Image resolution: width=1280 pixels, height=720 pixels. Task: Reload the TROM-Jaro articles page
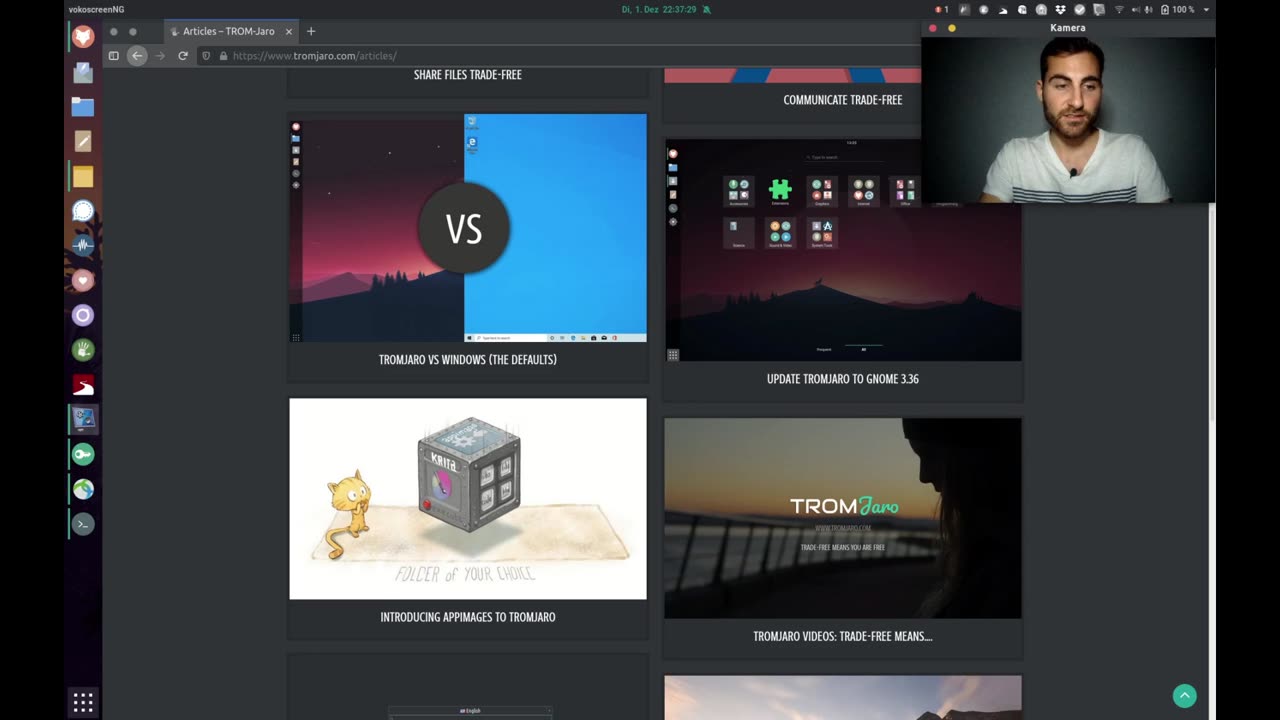pos(183,56)
